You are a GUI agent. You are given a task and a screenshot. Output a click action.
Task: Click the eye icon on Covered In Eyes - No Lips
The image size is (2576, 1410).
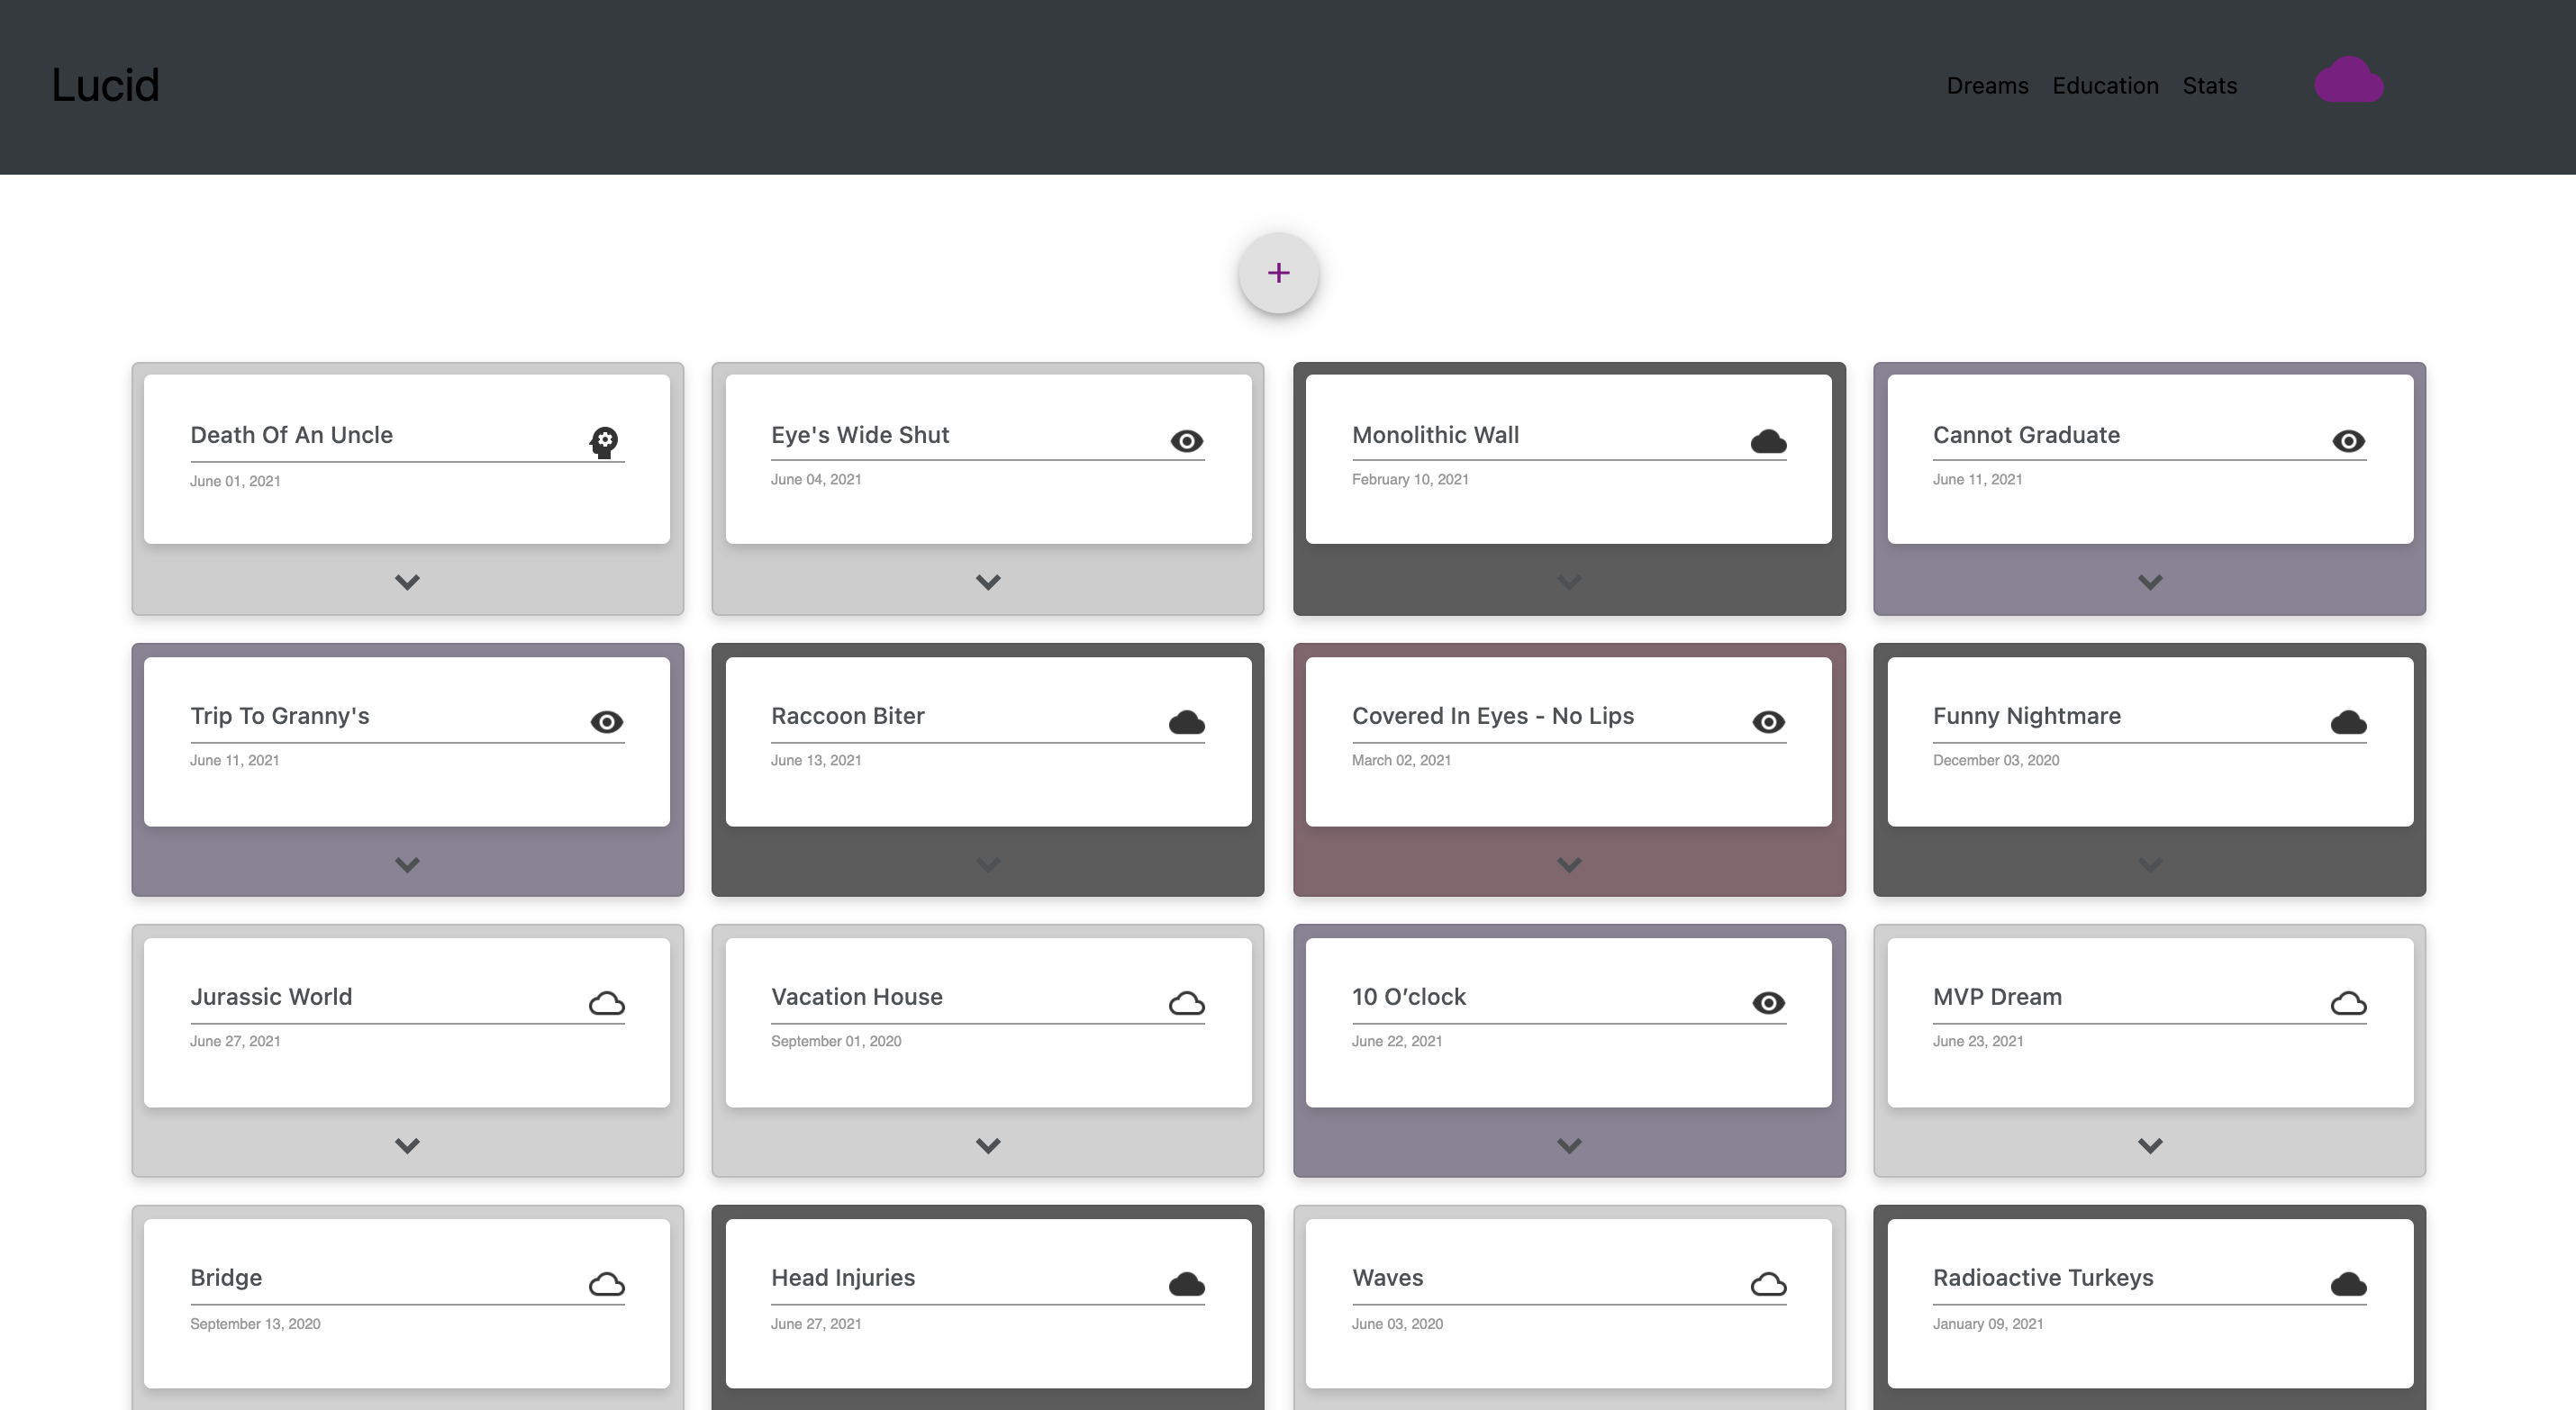(x=1768, y=722)
